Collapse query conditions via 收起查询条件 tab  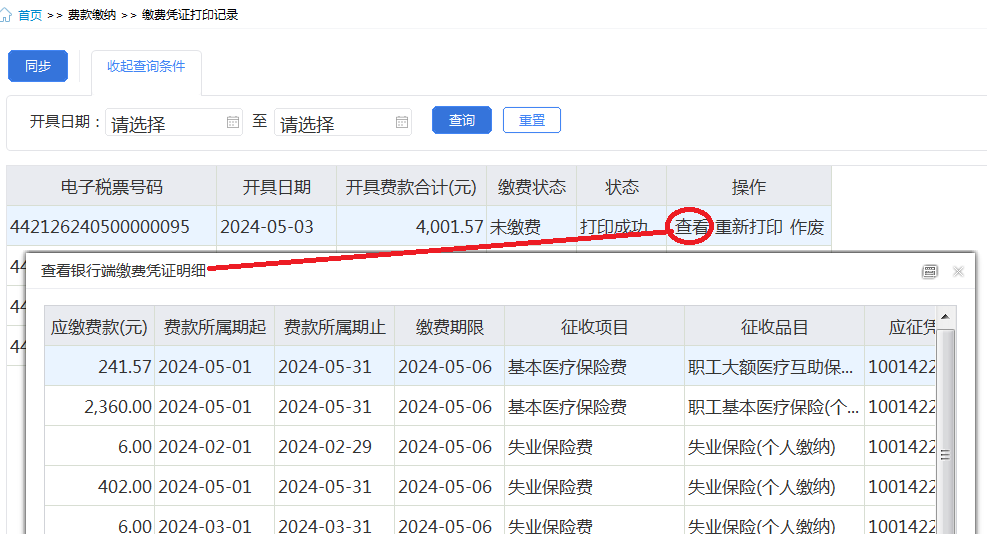click(x=146, y=66)
